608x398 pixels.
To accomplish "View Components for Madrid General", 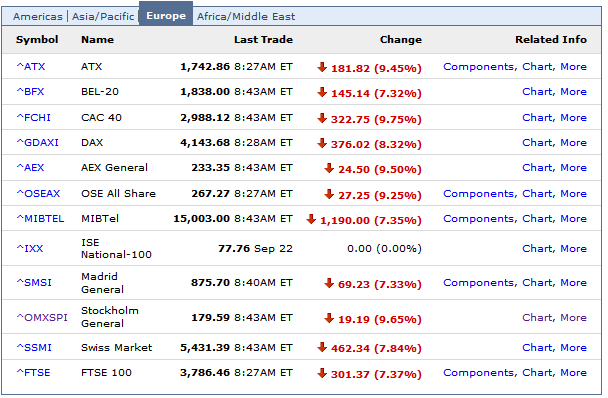I will pos(479,283).
